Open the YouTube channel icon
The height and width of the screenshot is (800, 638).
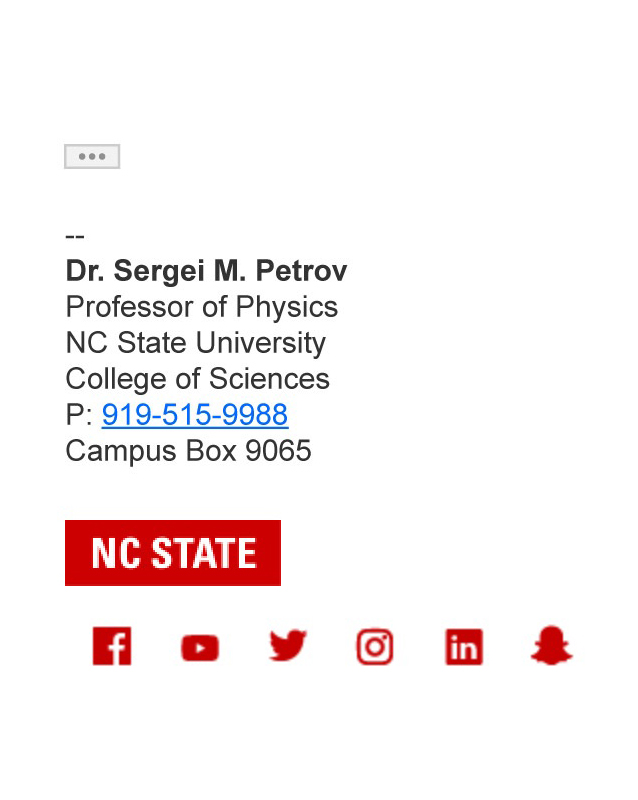click(x=199, y=647)
